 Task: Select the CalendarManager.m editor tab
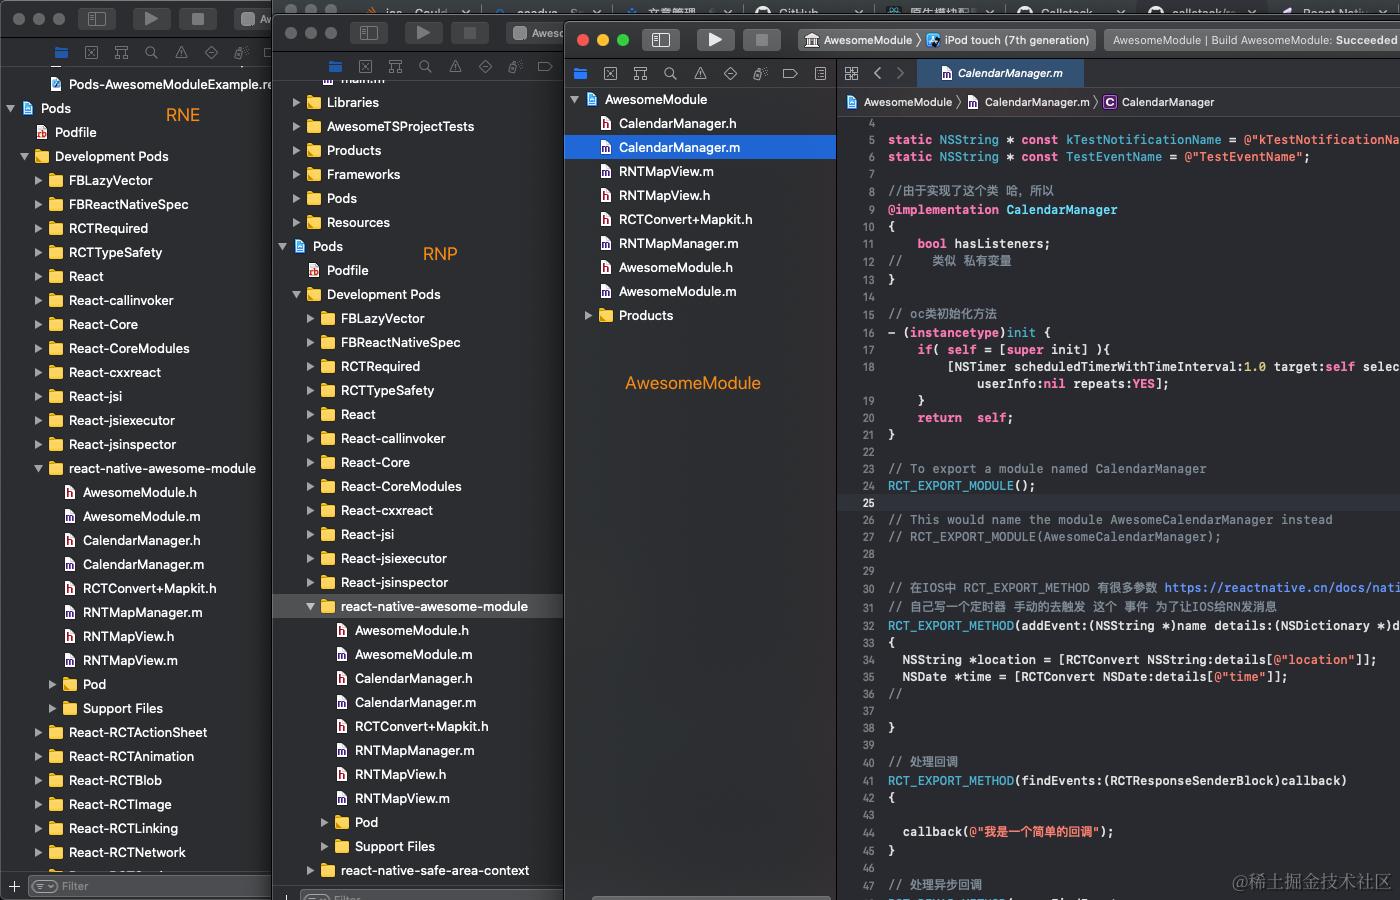click(1001, 73)
